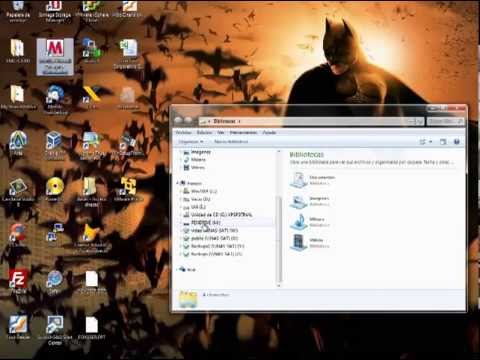Open the blue triangle desktop application icon
Screen dimensions: 480x360
(18, 143)
